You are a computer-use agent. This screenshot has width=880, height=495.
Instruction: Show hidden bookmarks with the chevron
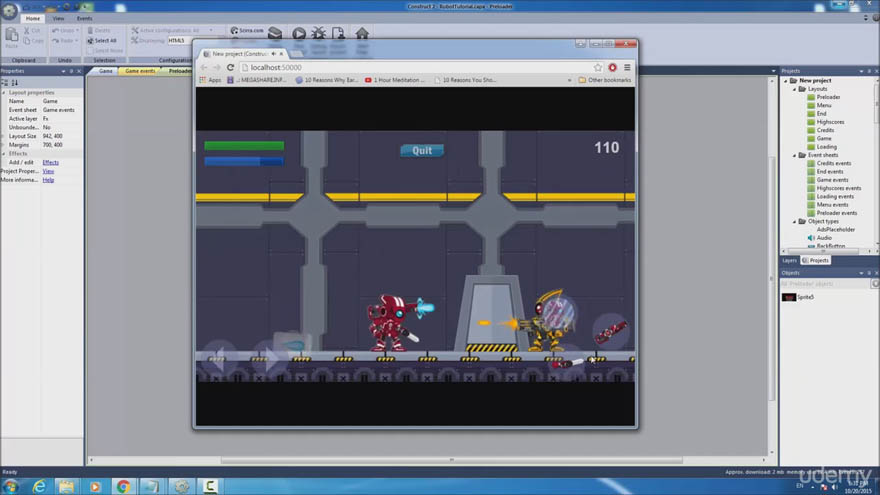(569, 80)
